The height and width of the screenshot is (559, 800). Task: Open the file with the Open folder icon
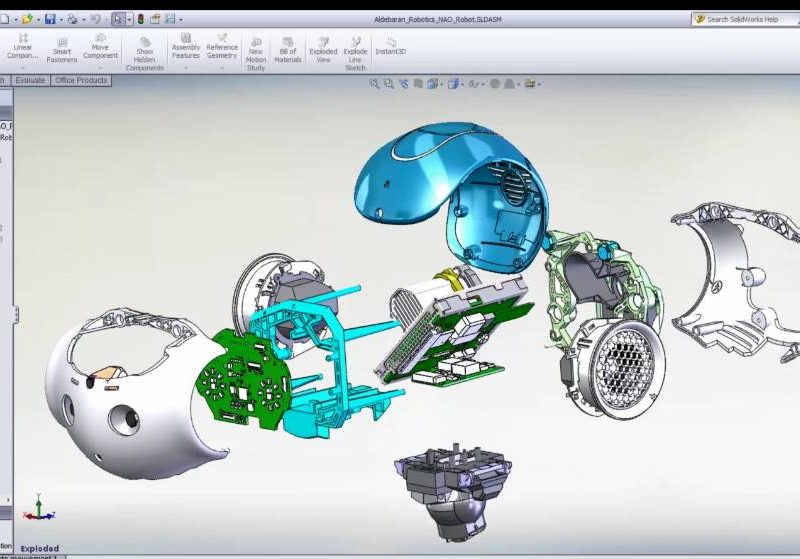(27, 19)
